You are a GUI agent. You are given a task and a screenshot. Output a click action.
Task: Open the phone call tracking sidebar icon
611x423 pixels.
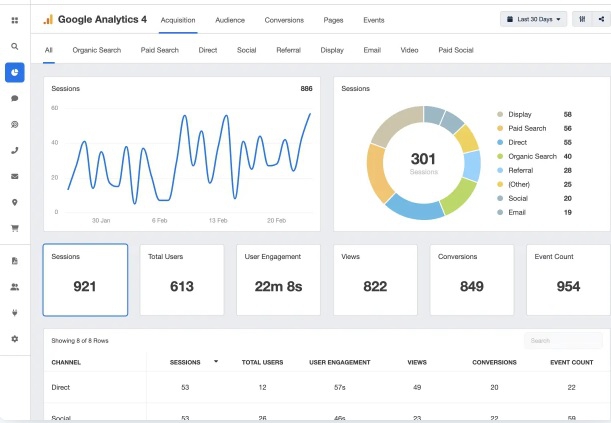[15, 150]
